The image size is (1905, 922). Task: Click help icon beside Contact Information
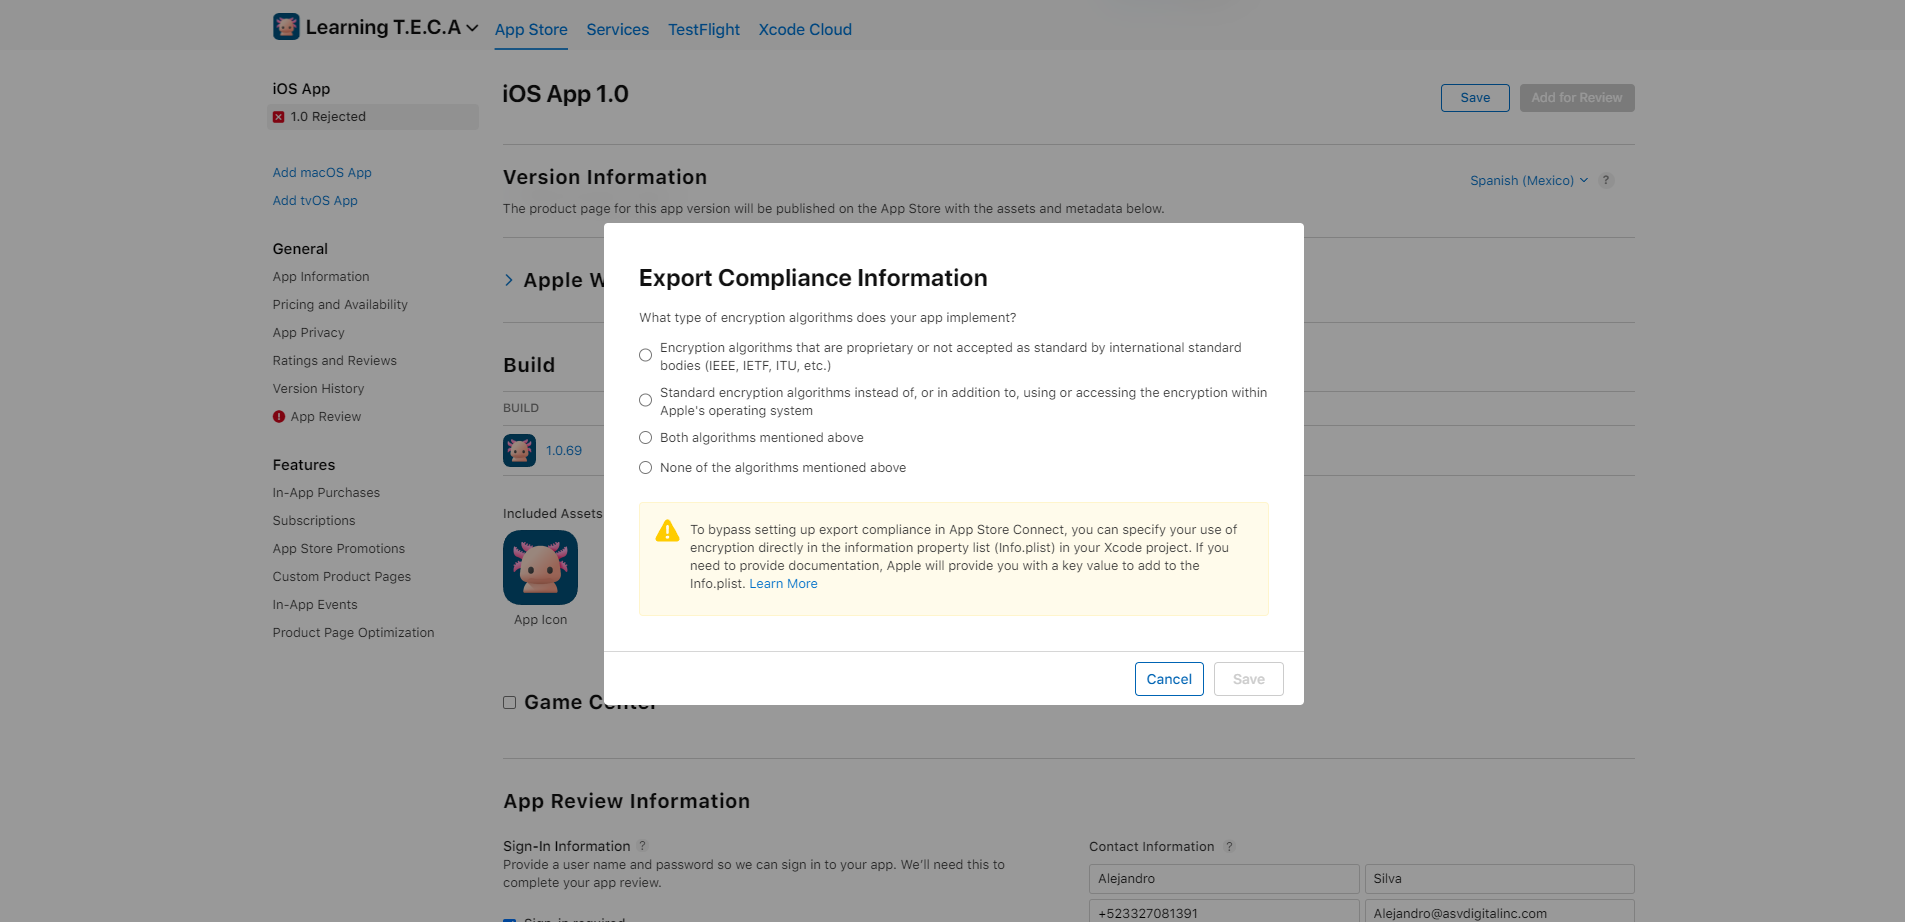pyautogui.click(x=1229, y=847)
